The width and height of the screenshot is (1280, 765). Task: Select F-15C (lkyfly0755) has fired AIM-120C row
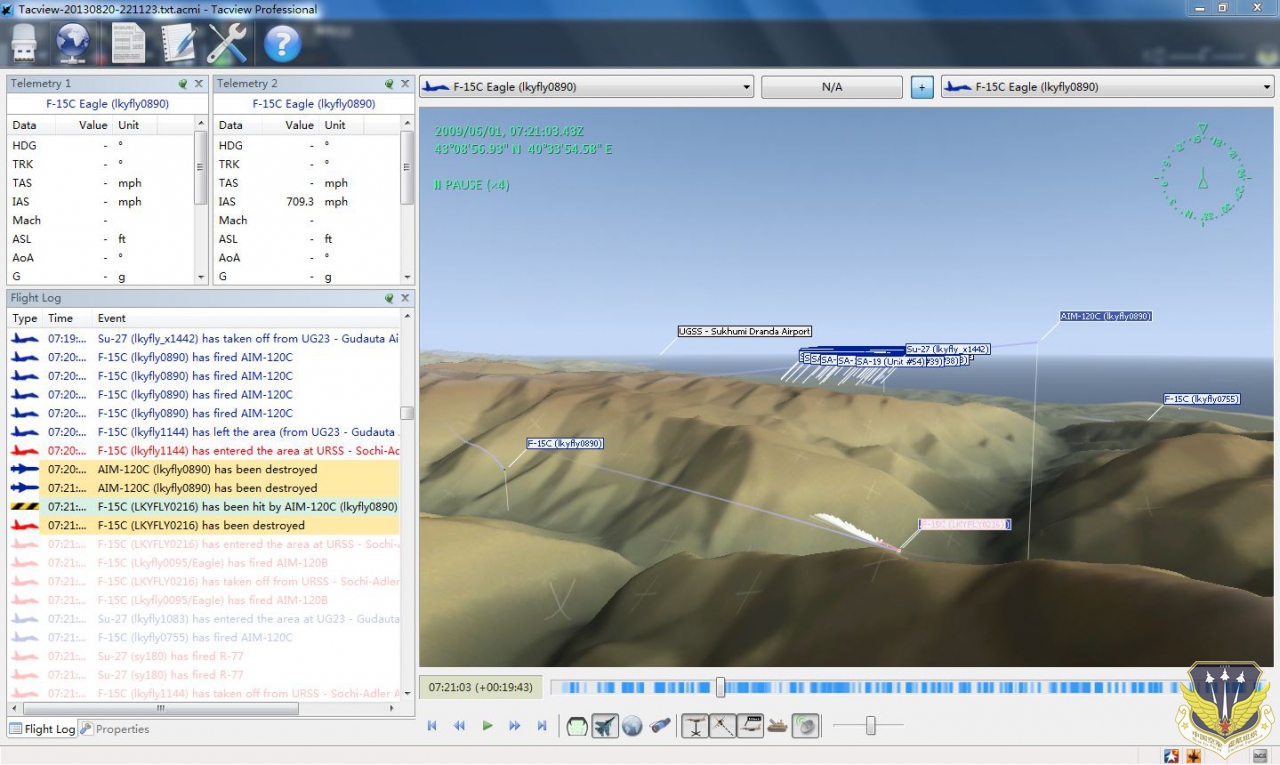[204, 637]
